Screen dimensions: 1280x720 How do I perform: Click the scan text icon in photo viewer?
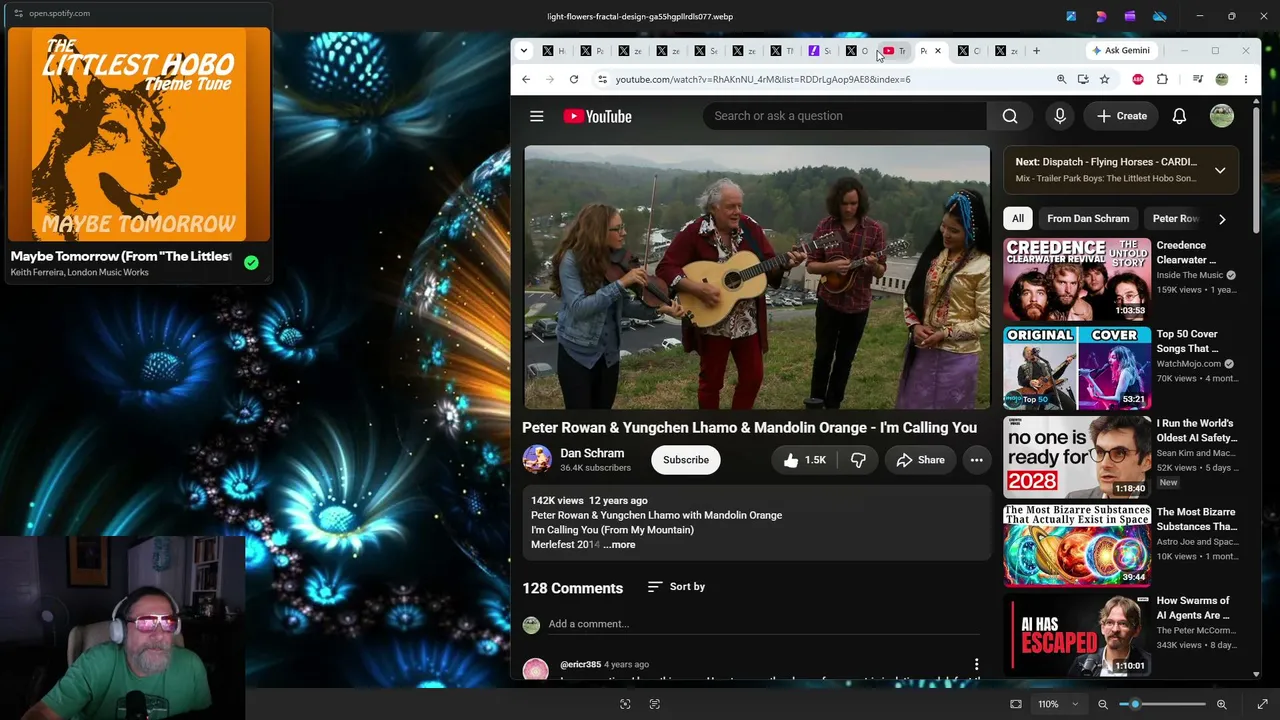(655, 704)
